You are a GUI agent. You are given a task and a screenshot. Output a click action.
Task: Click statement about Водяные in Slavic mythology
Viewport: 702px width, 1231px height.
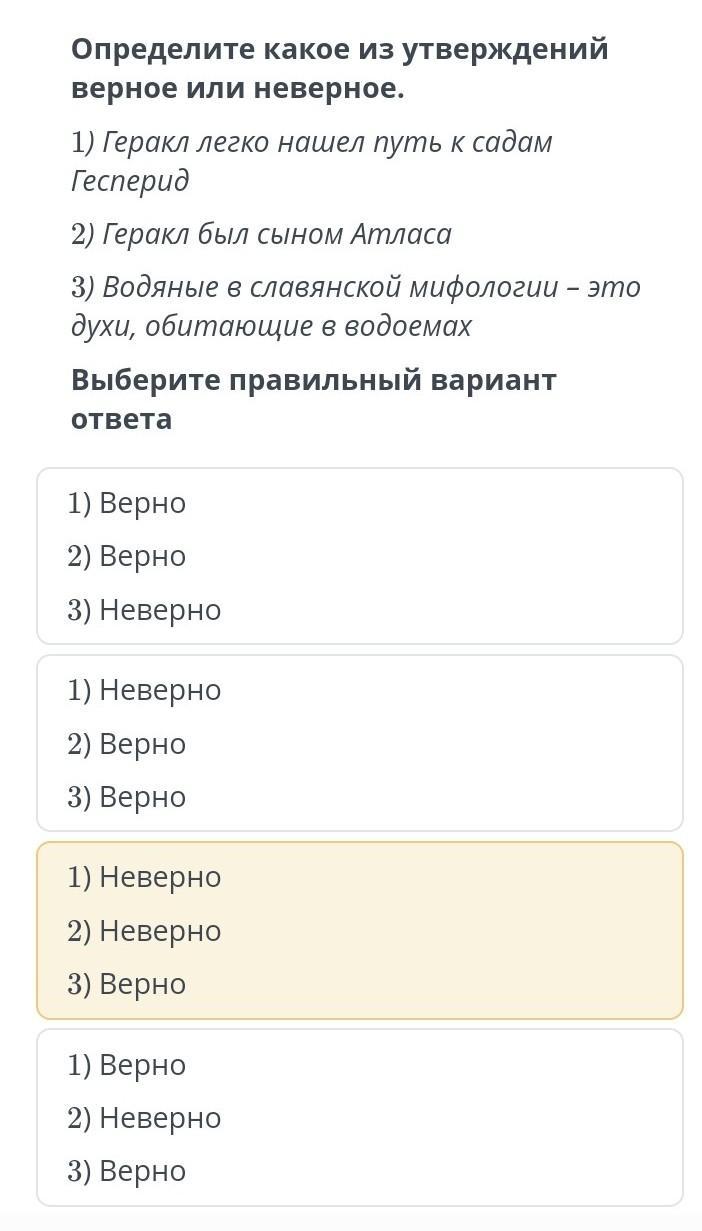click(355, 306)
